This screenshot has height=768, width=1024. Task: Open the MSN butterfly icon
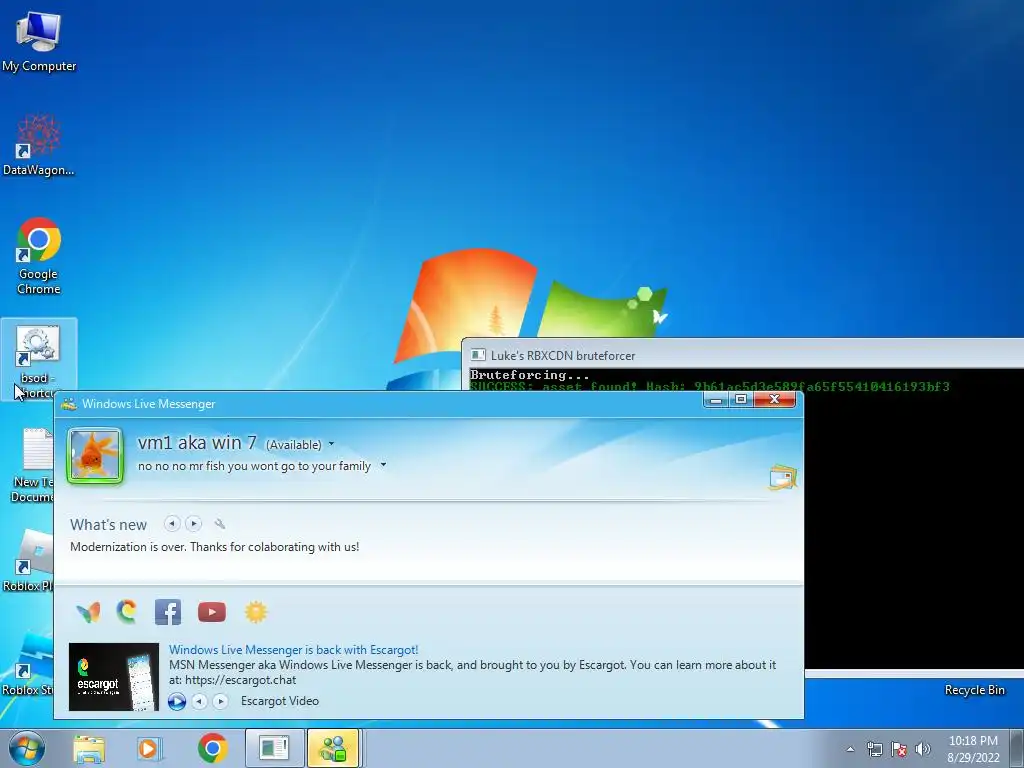tap(88, 612)
